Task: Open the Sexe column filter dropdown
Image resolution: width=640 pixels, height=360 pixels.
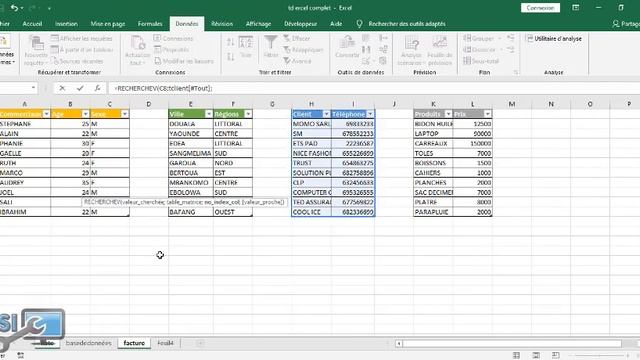Action: 124,114
